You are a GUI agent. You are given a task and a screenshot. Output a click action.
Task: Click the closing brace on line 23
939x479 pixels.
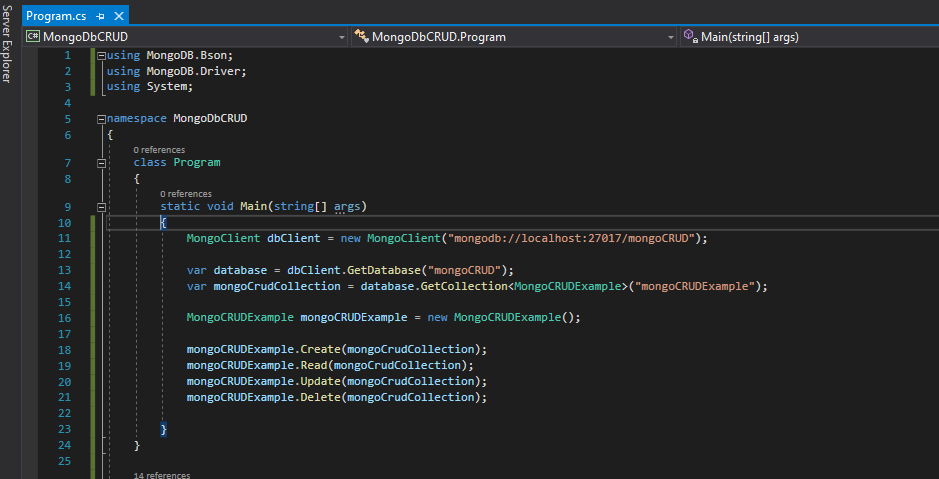pyautogui.click(x=163, y=429)
